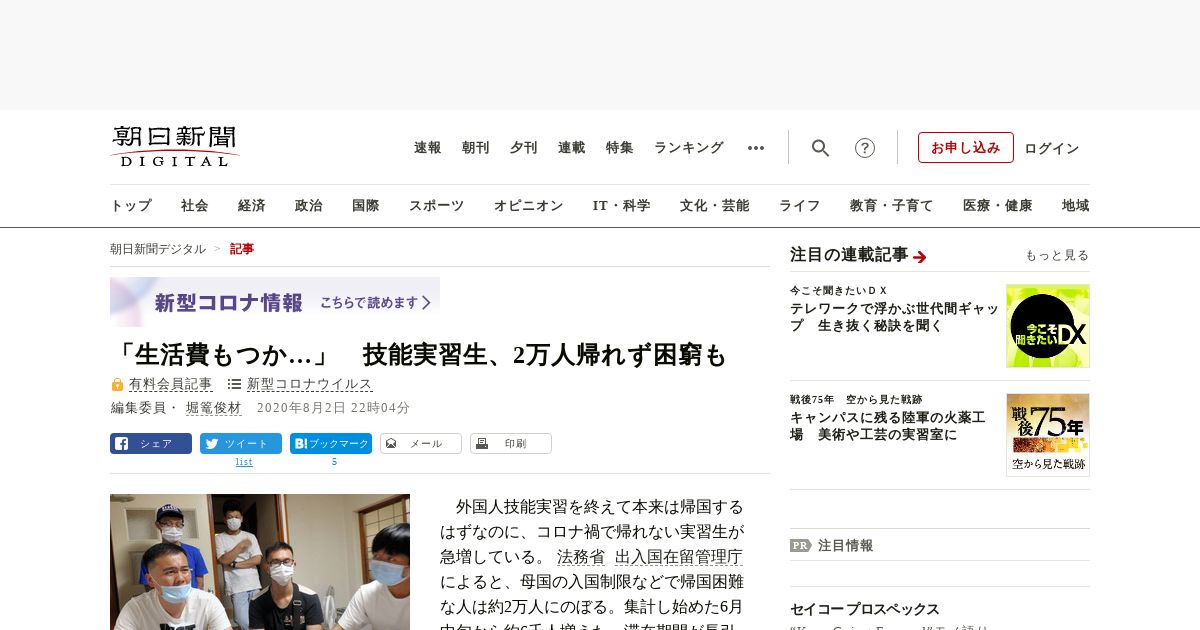Image resolution: width=1200 pixels, height=630 pixels.
Task: Open the 法務省 link in the article
Action: coord(581,557)
